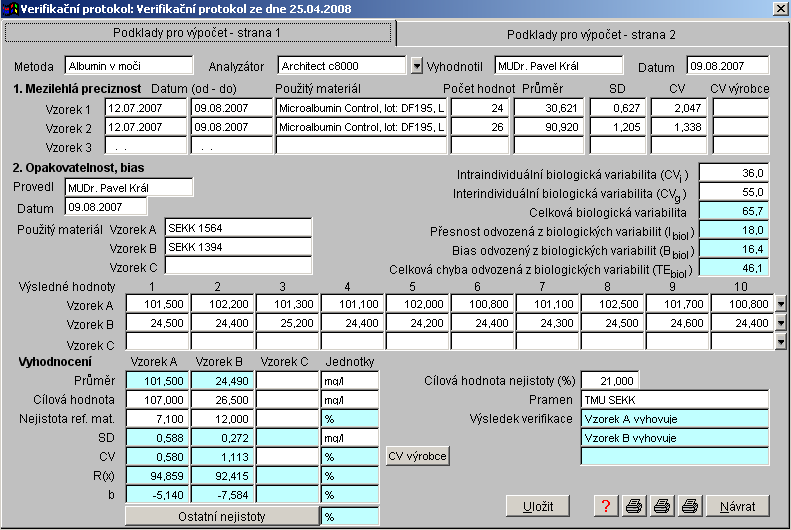Select the Vzorek A material field SEKK 1564
This screenshot has height=530, width=791.
pos(237,228)
